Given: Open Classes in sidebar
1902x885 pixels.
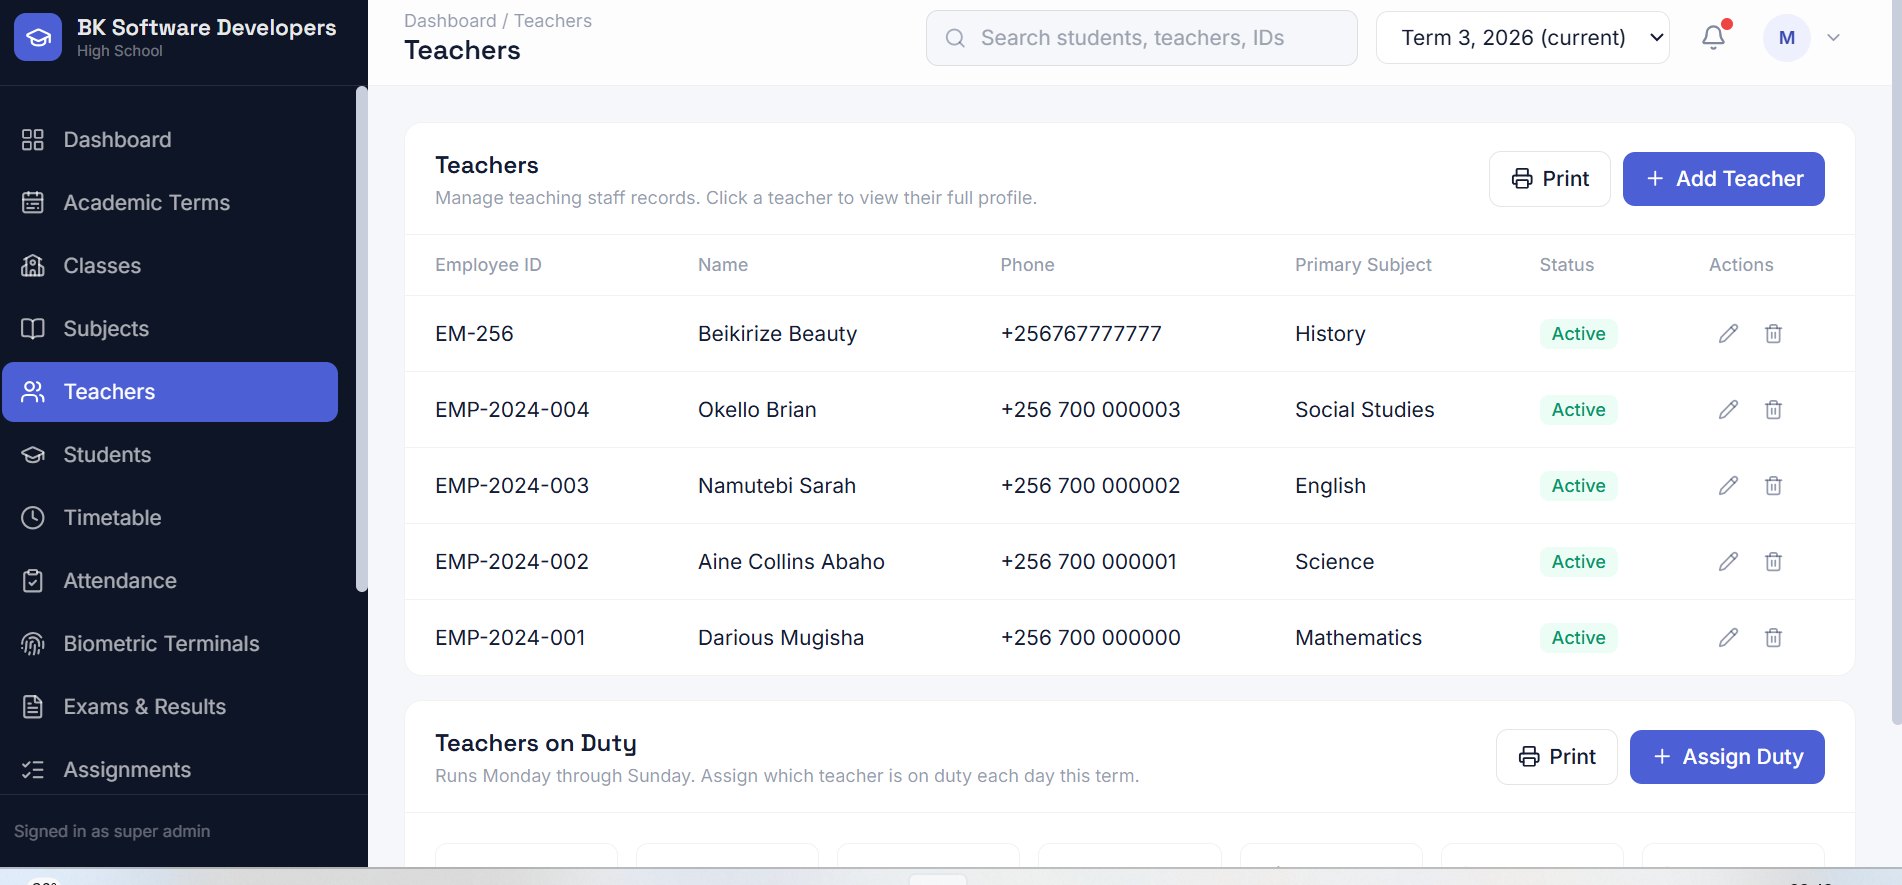Looking at the screenshot, I should (170, 266).
